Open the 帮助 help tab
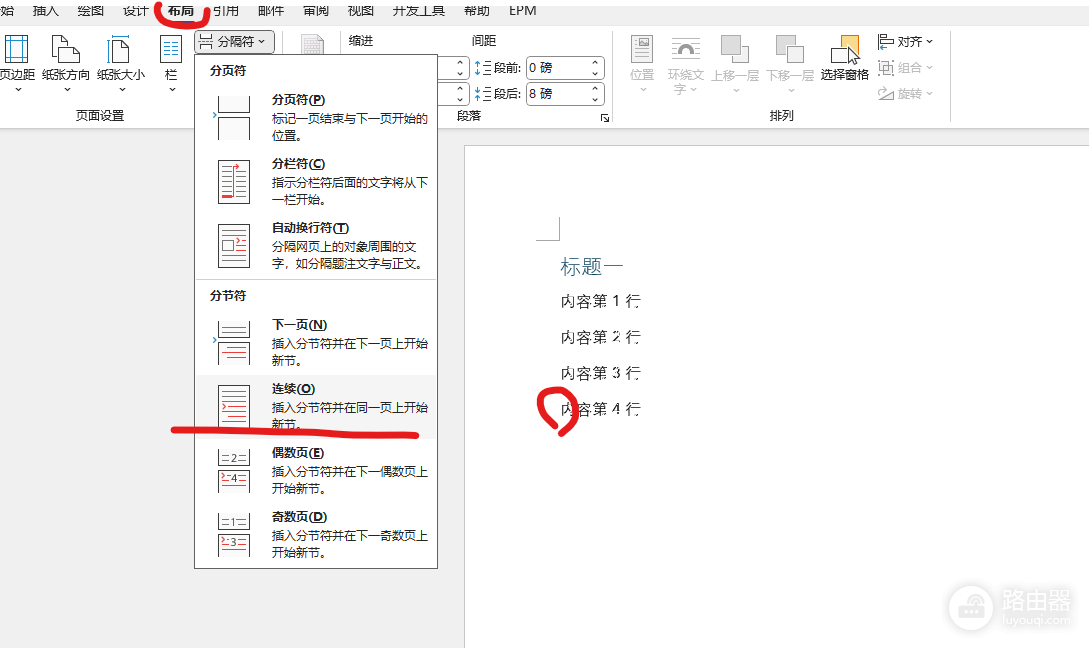Viewport: 1089px width, 648px height. (476, 10)
